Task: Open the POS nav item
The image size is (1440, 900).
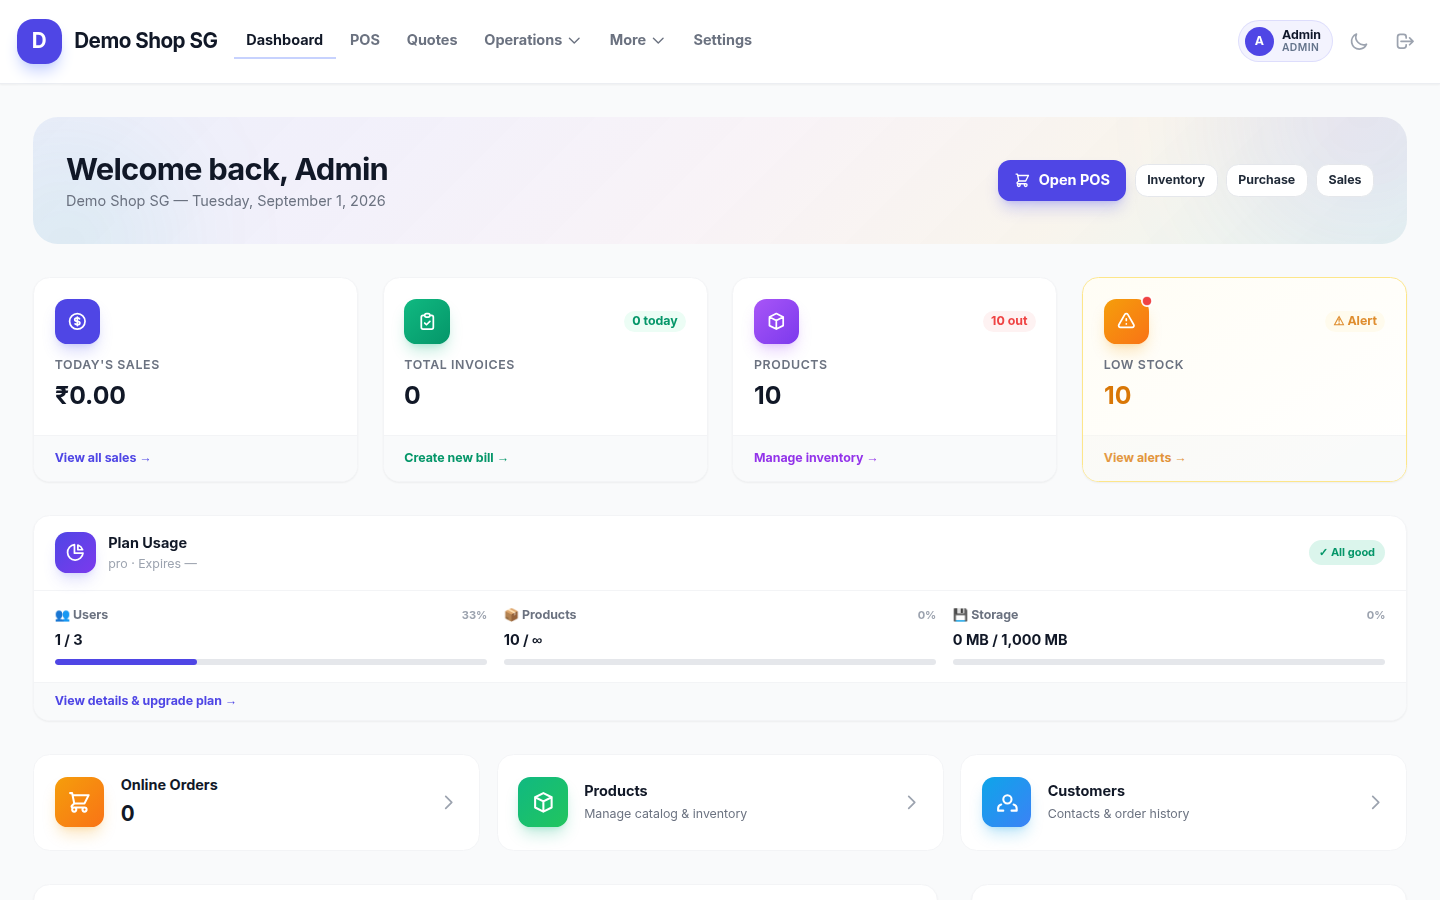Action: tap(365, 40)
